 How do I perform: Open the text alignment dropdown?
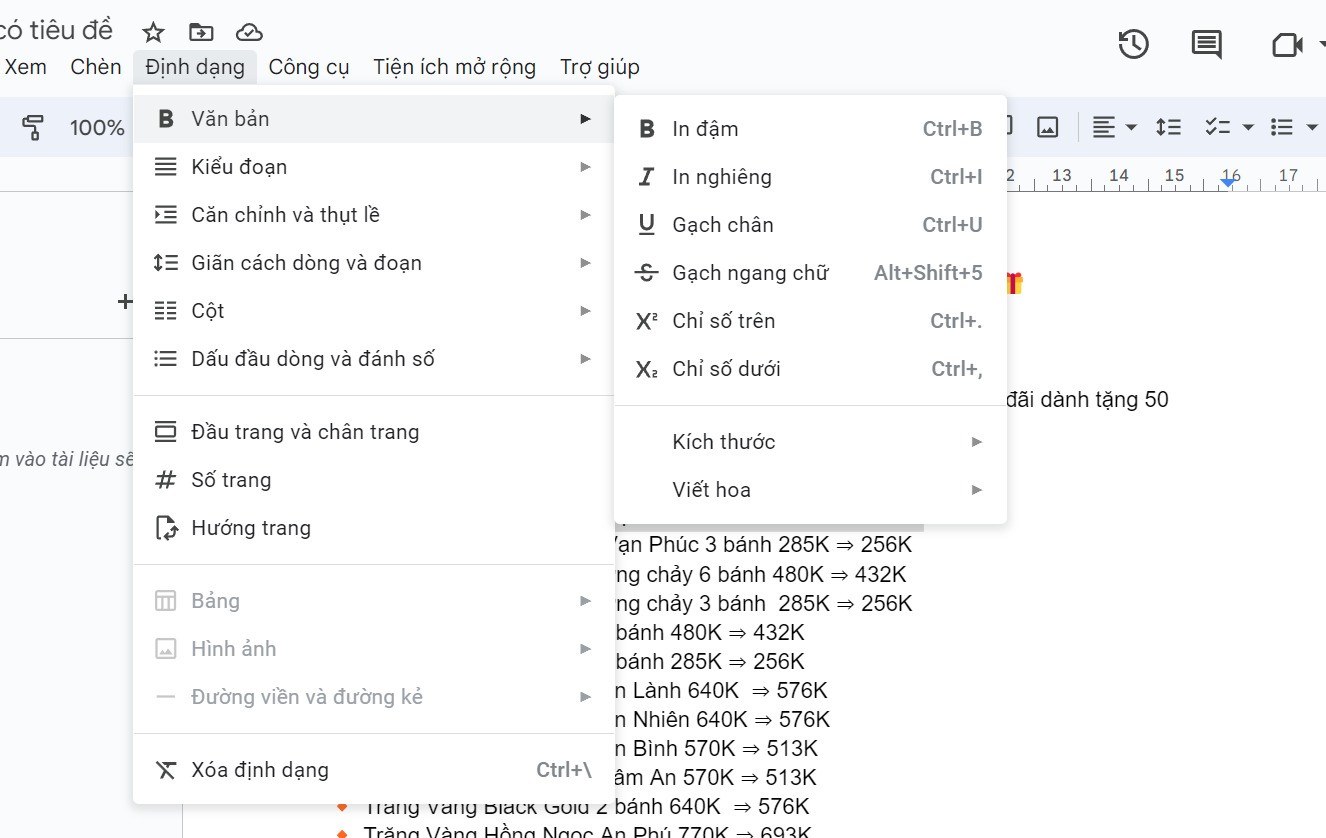pyautogui.click(x=1113, y=127)
